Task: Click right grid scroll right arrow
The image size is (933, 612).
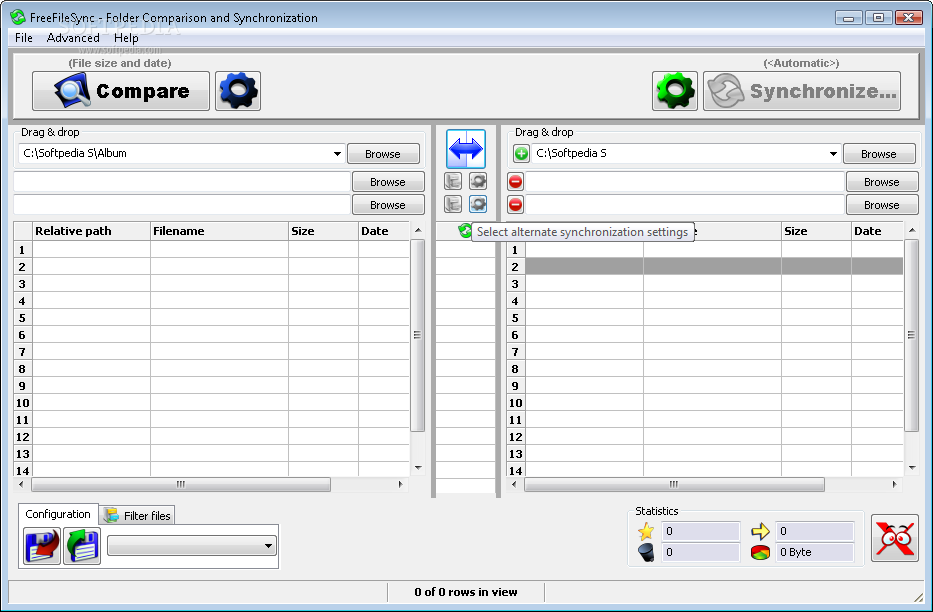Action: [x=894, y=485]
